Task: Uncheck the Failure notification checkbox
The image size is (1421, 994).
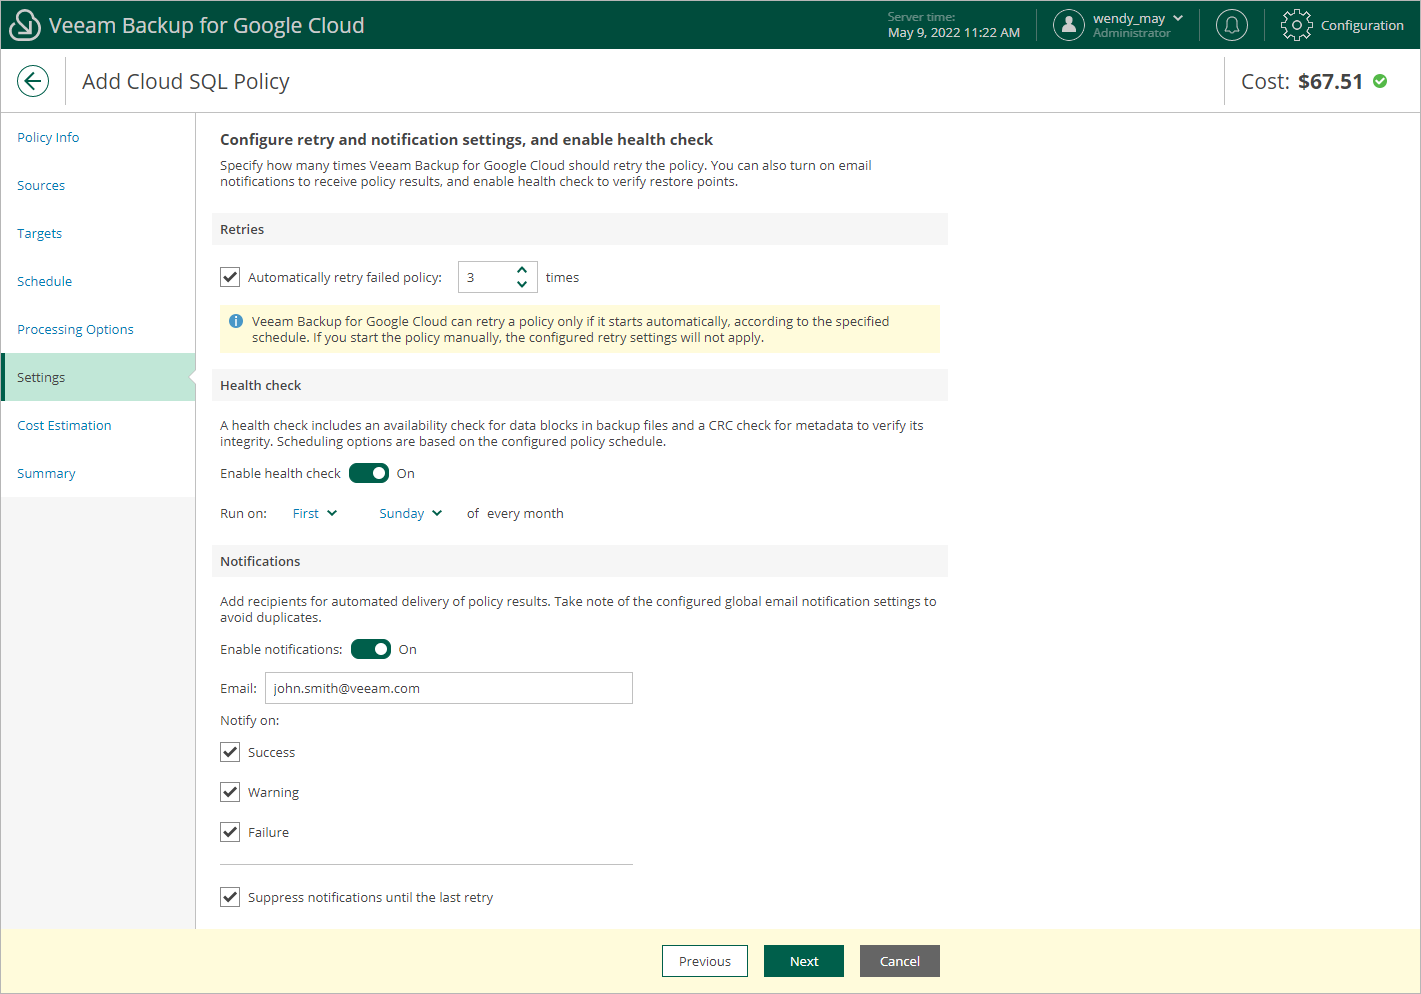Action: (x=230, y=832)
